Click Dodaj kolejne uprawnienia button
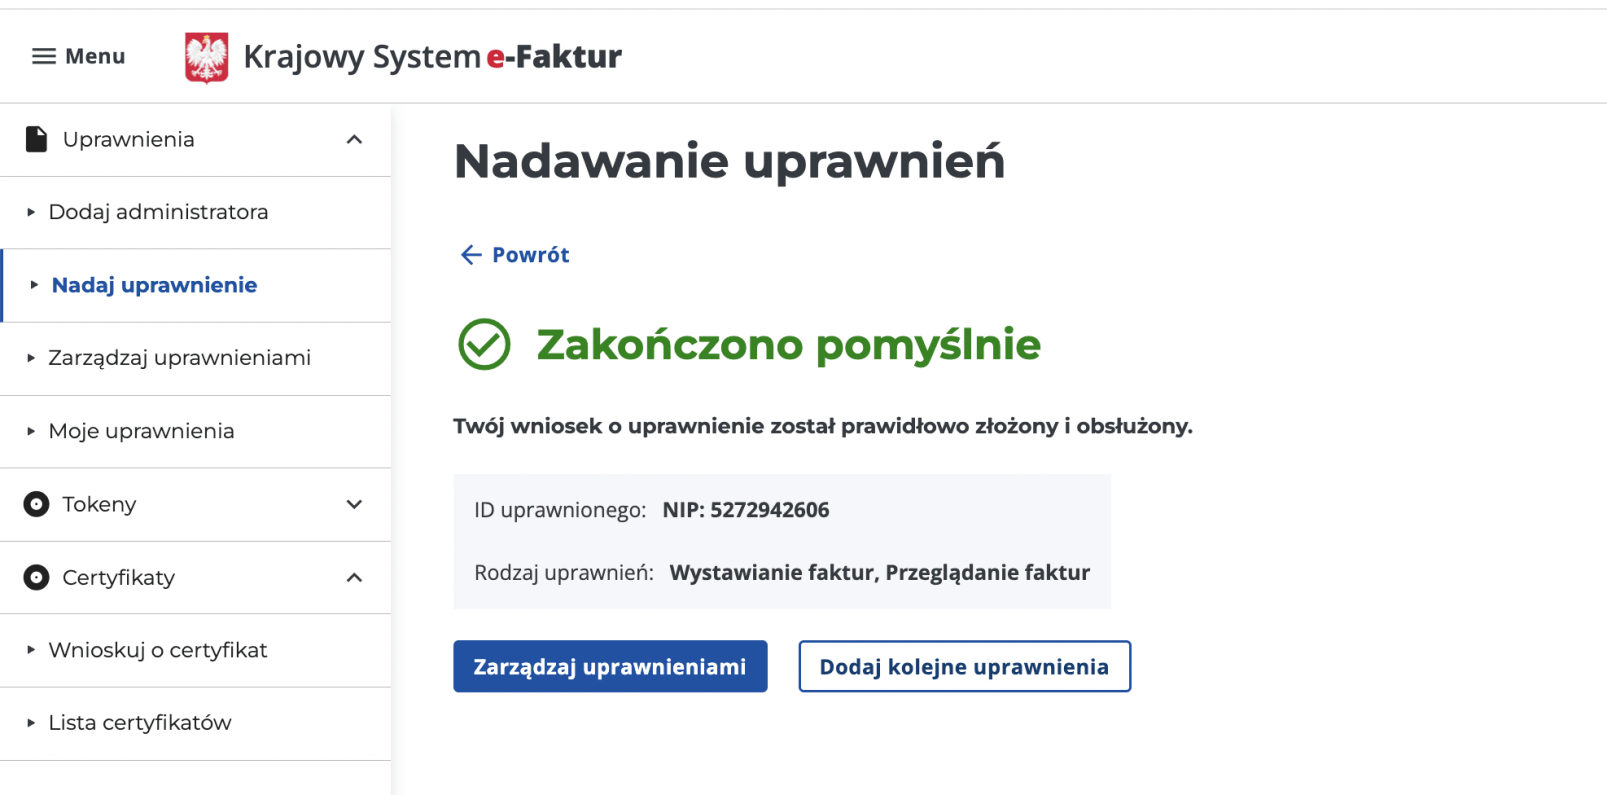The height and width of the screenshot is (795, 1607). (964, 666)
